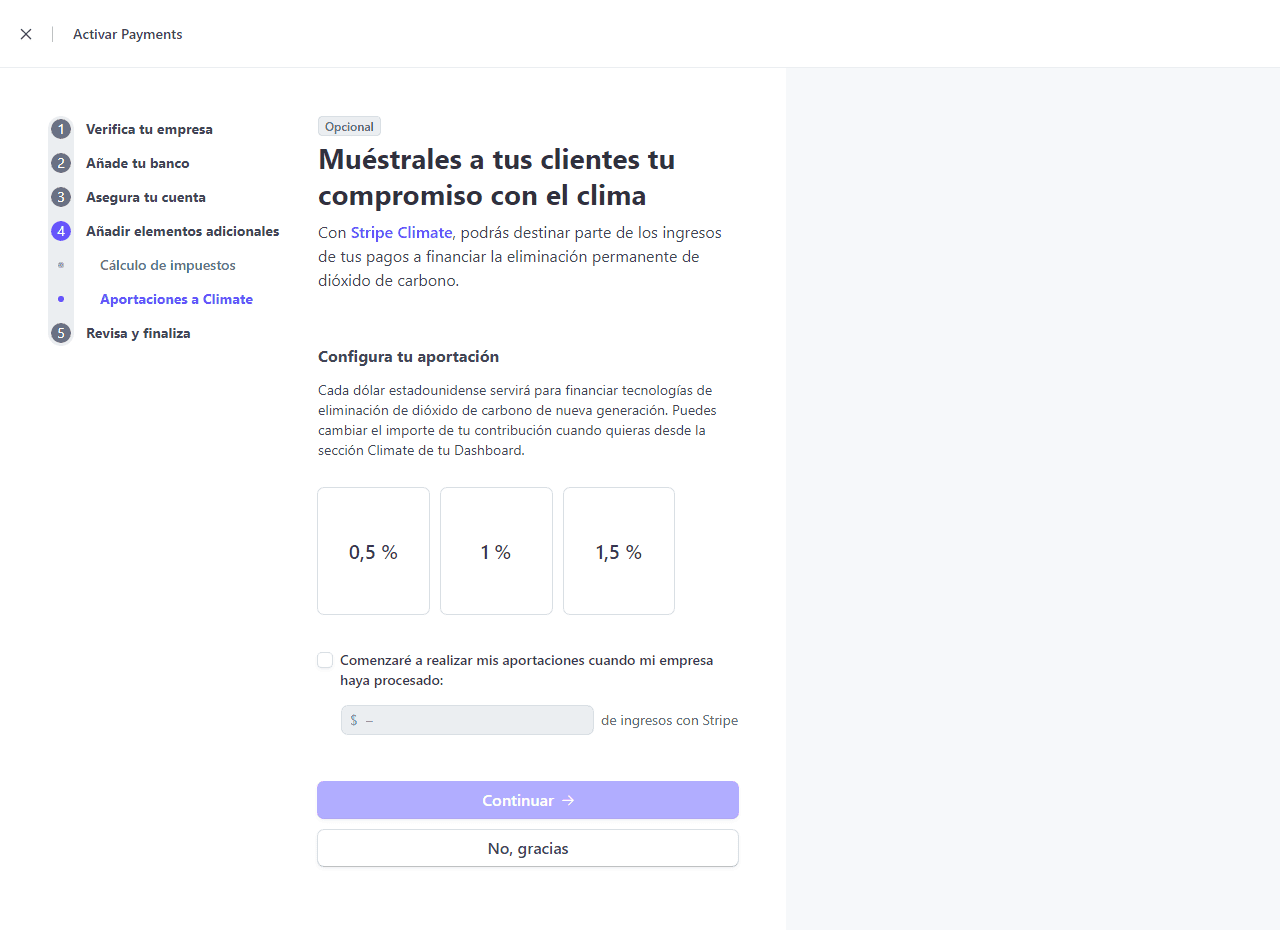Open the Cálculo de impuestos section
The width and height of the screenshot is (1280, 930).
(x=168, y=265)
